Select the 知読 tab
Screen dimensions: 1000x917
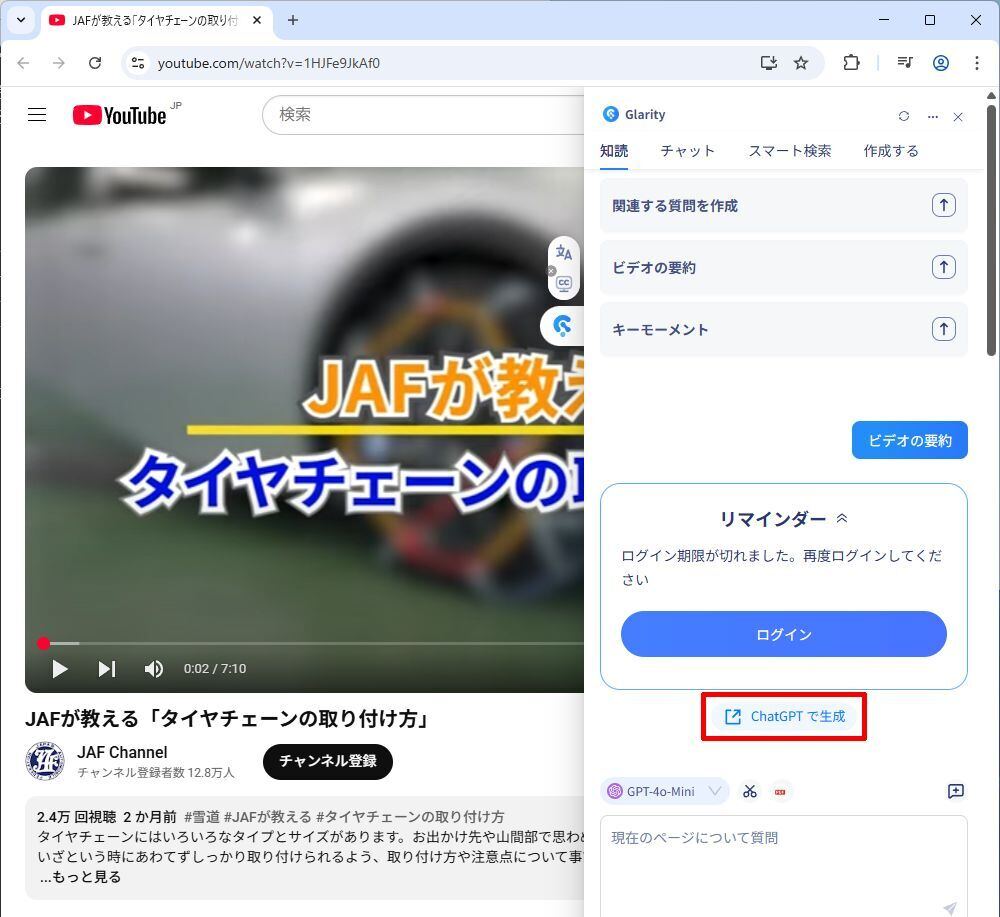tap(614, 151)
